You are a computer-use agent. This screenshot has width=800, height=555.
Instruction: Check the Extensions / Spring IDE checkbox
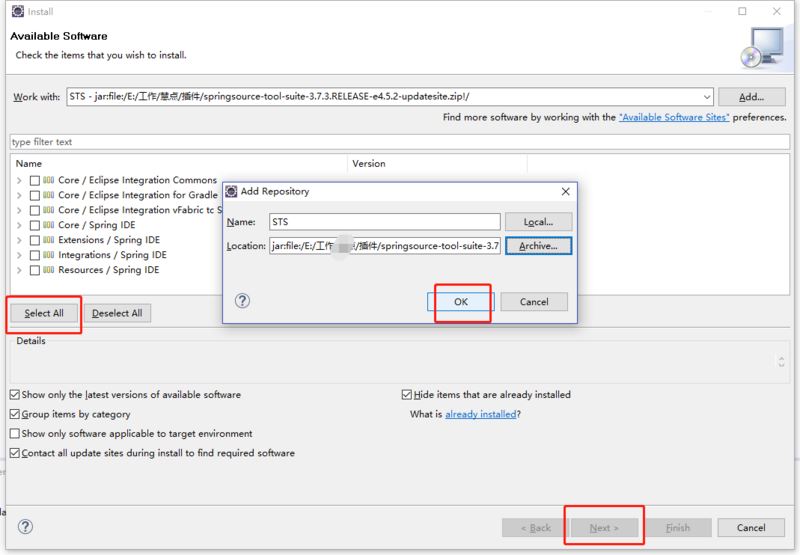35,240
